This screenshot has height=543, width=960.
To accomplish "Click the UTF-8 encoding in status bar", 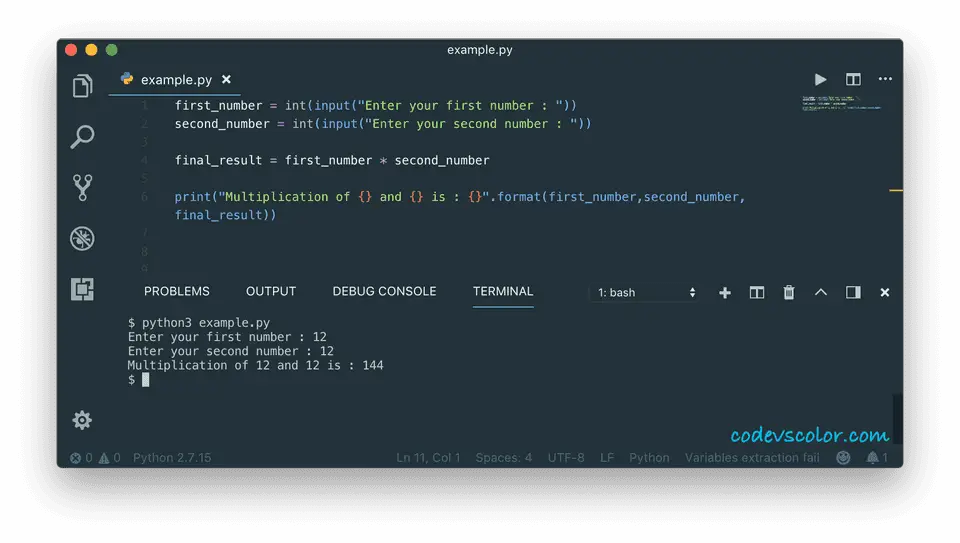I will [566, 458].
